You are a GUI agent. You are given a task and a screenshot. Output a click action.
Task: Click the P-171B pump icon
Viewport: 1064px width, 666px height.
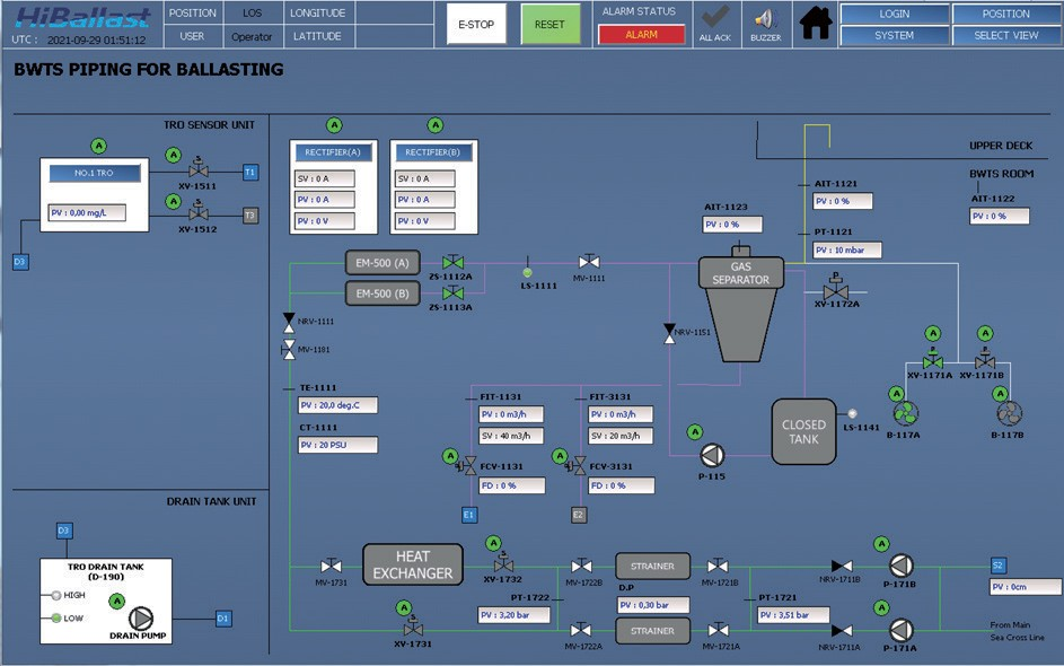pos(901,566)
